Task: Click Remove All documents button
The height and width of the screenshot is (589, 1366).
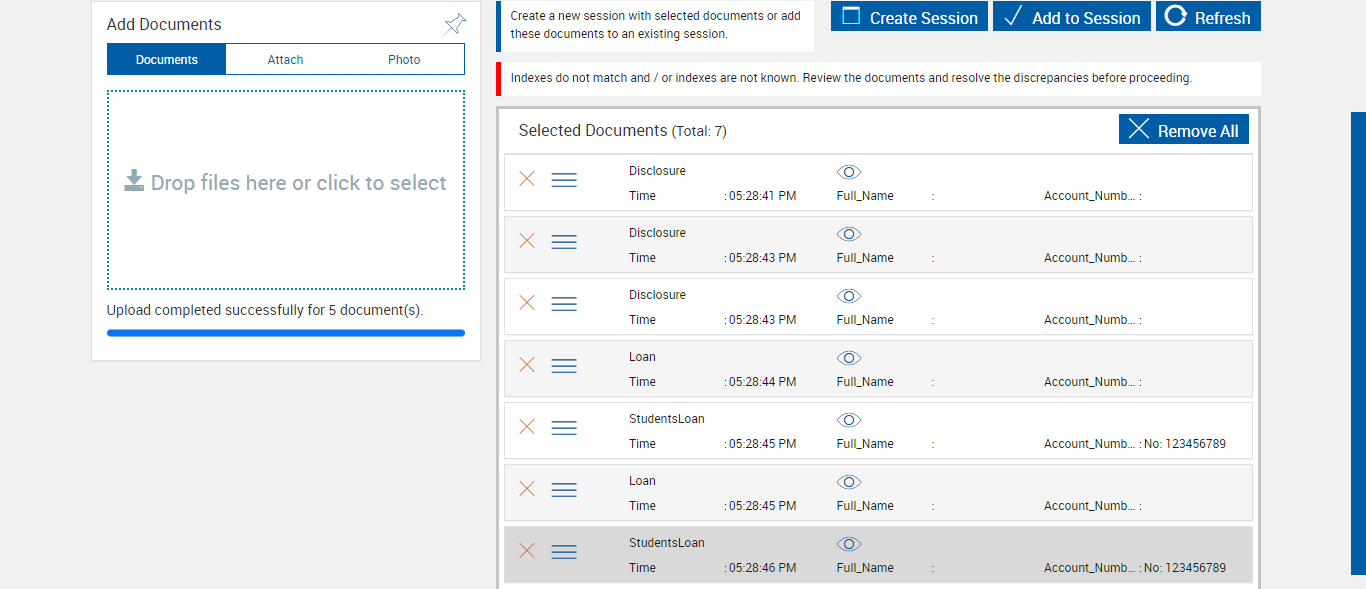Action: (1184, 130)
